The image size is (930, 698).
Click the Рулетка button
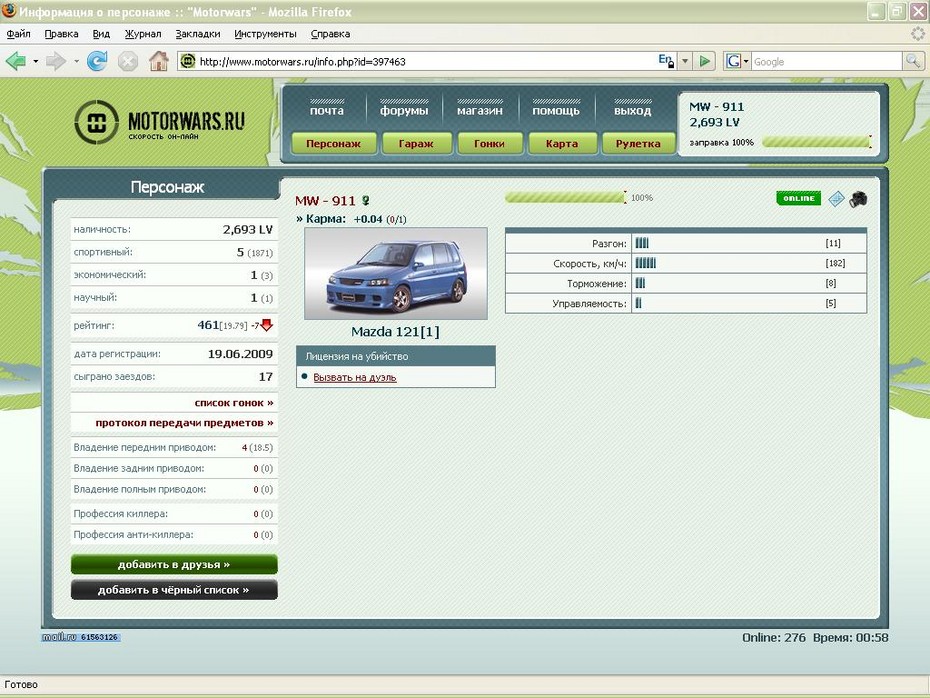tap(638, 143)
